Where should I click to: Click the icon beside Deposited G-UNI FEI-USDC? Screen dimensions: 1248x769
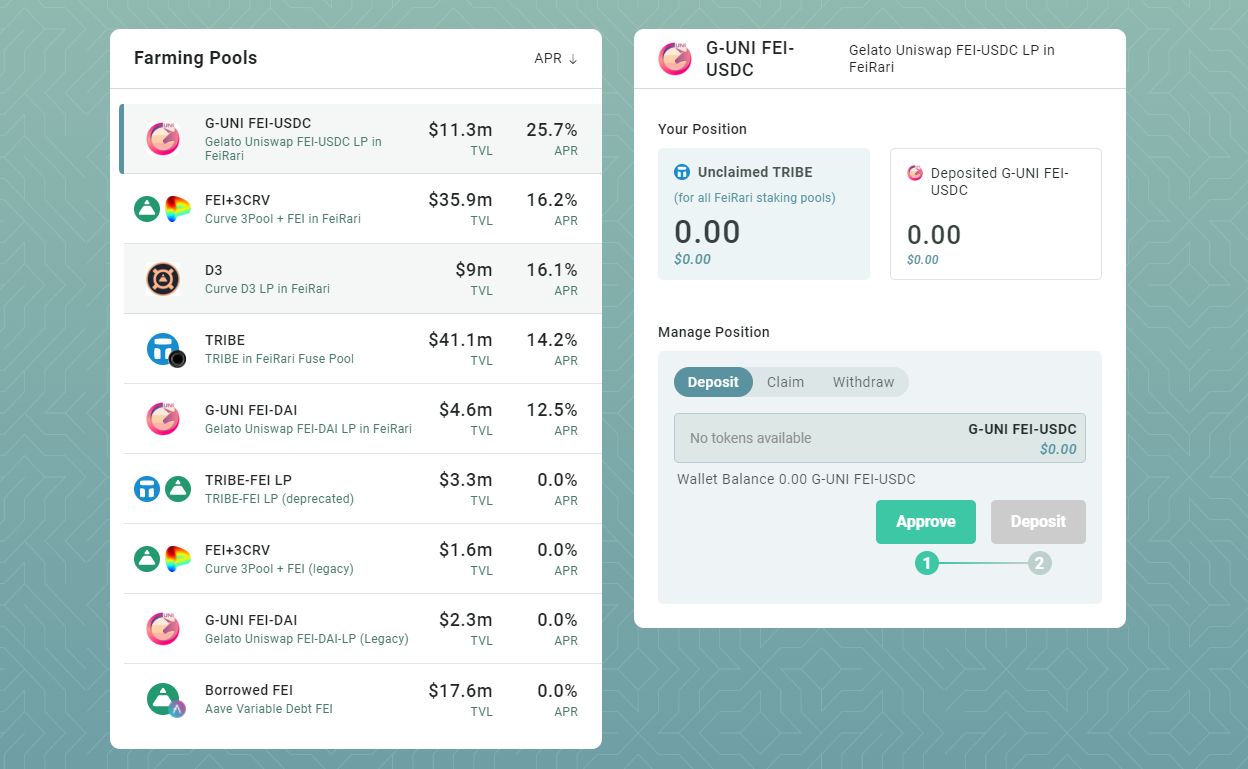[915, 173]
